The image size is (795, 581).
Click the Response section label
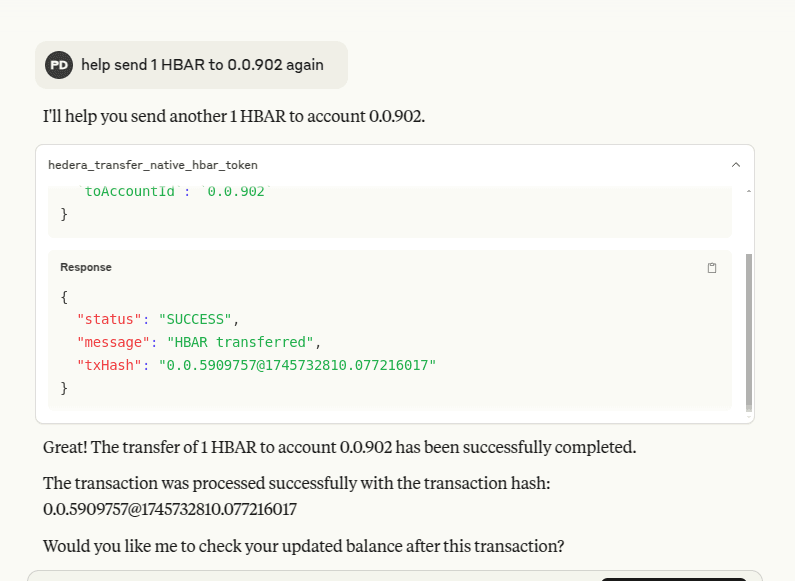[86, 267]
